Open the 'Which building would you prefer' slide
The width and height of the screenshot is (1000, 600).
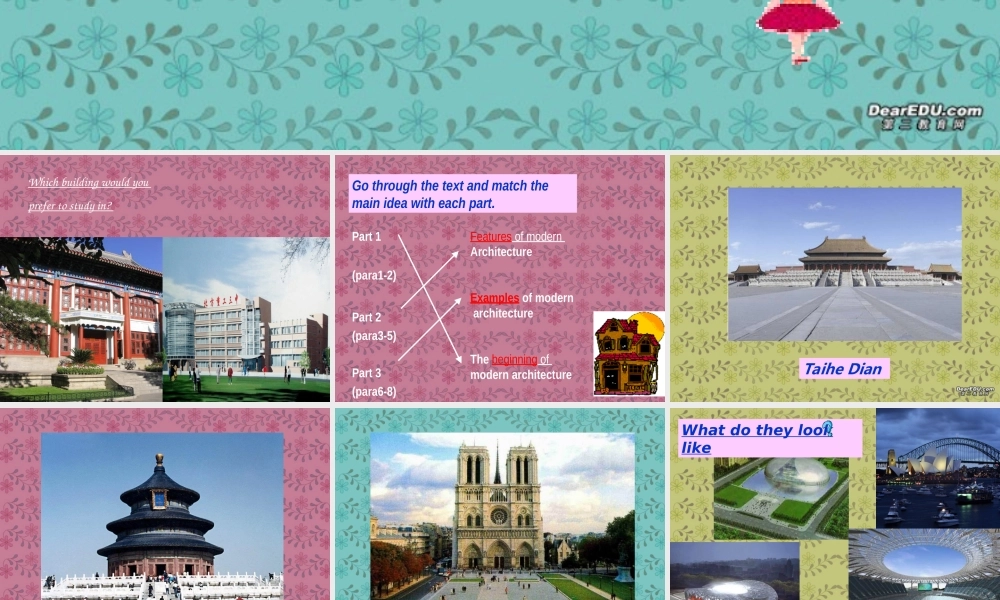coord(165,278)
